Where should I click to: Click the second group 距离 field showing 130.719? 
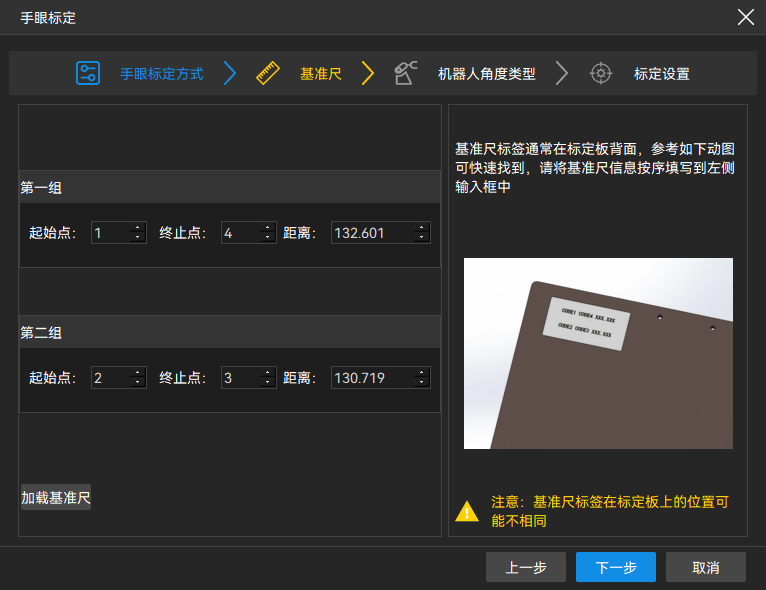pyautogui.click(x=371, y=378)
